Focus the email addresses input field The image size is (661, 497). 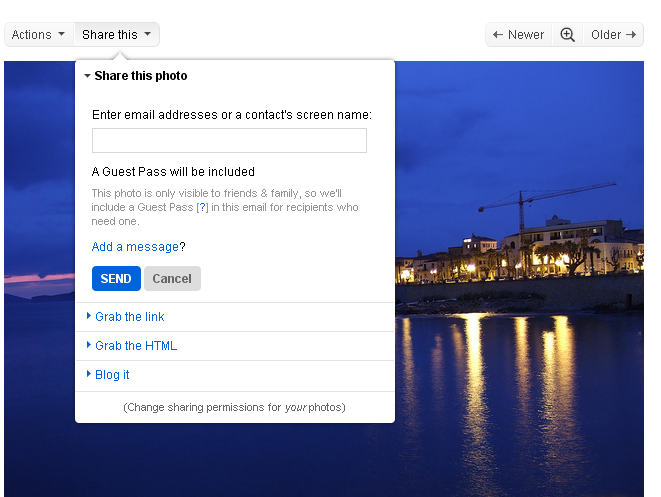(x=229, y=140)
